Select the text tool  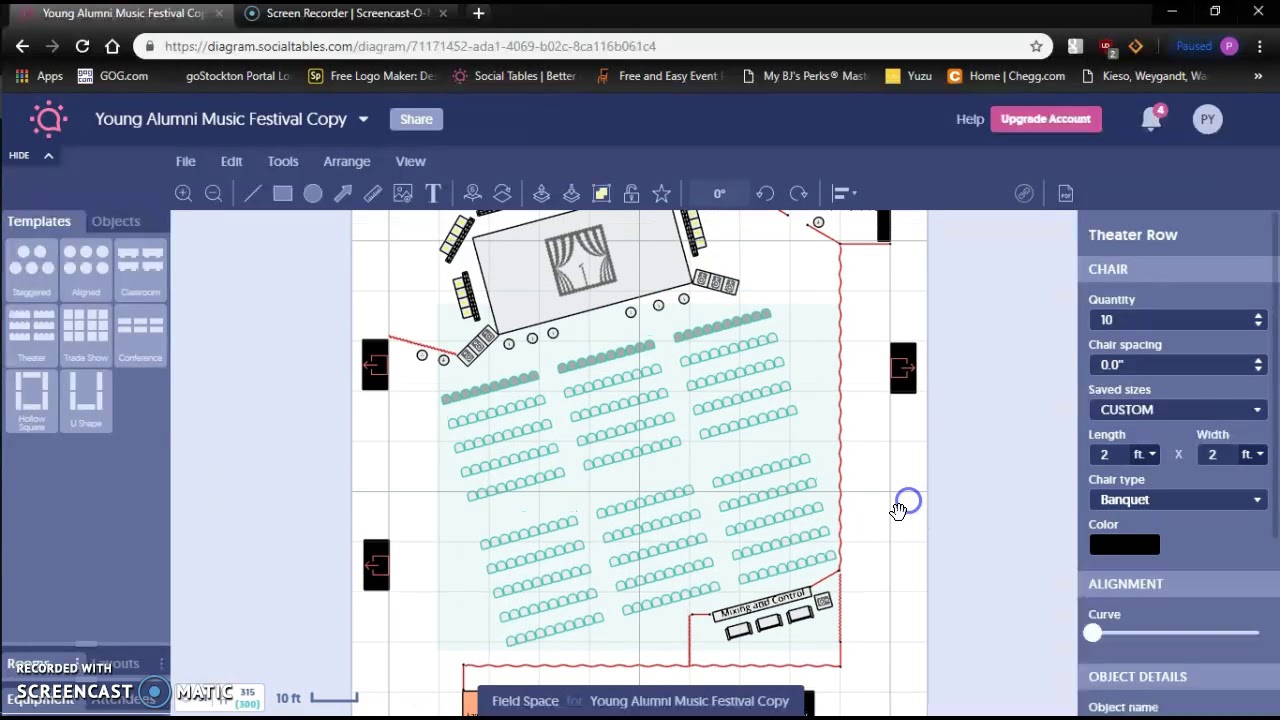point(433,193)
